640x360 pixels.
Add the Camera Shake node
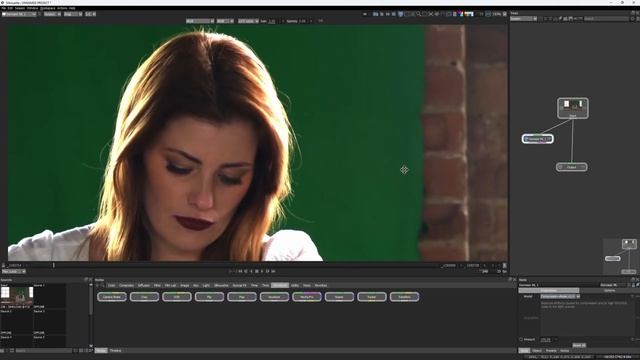112,297
